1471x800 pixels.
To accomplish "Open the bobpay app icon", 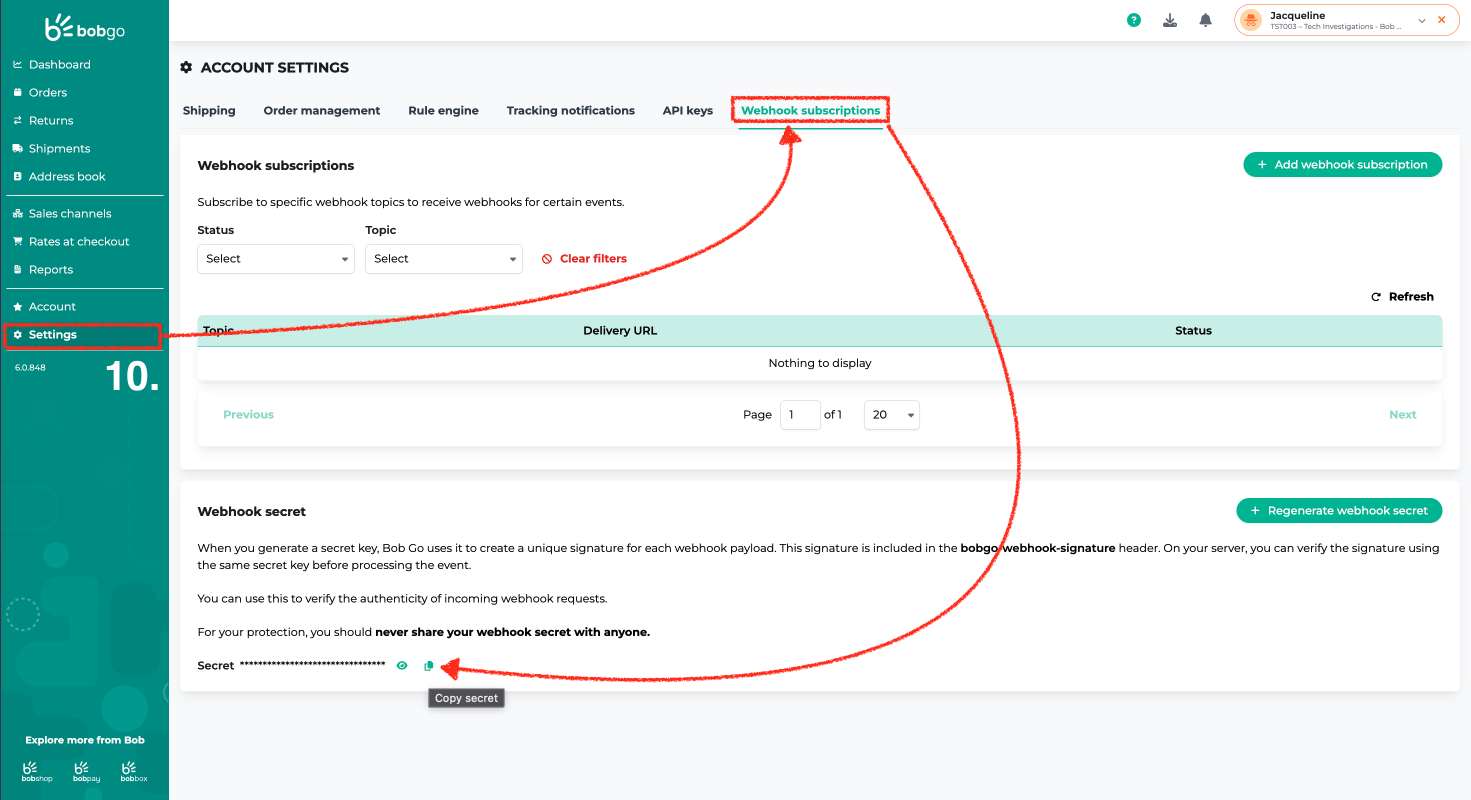I will click(87, 771).
